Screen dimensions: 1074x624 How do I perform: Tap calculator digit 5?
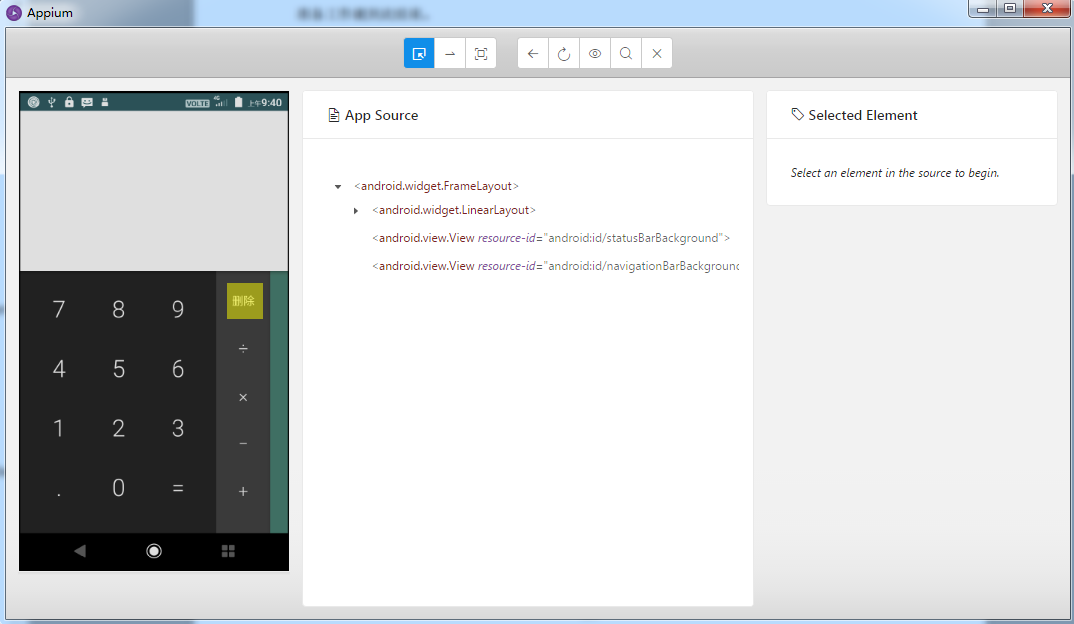(118, 369)
